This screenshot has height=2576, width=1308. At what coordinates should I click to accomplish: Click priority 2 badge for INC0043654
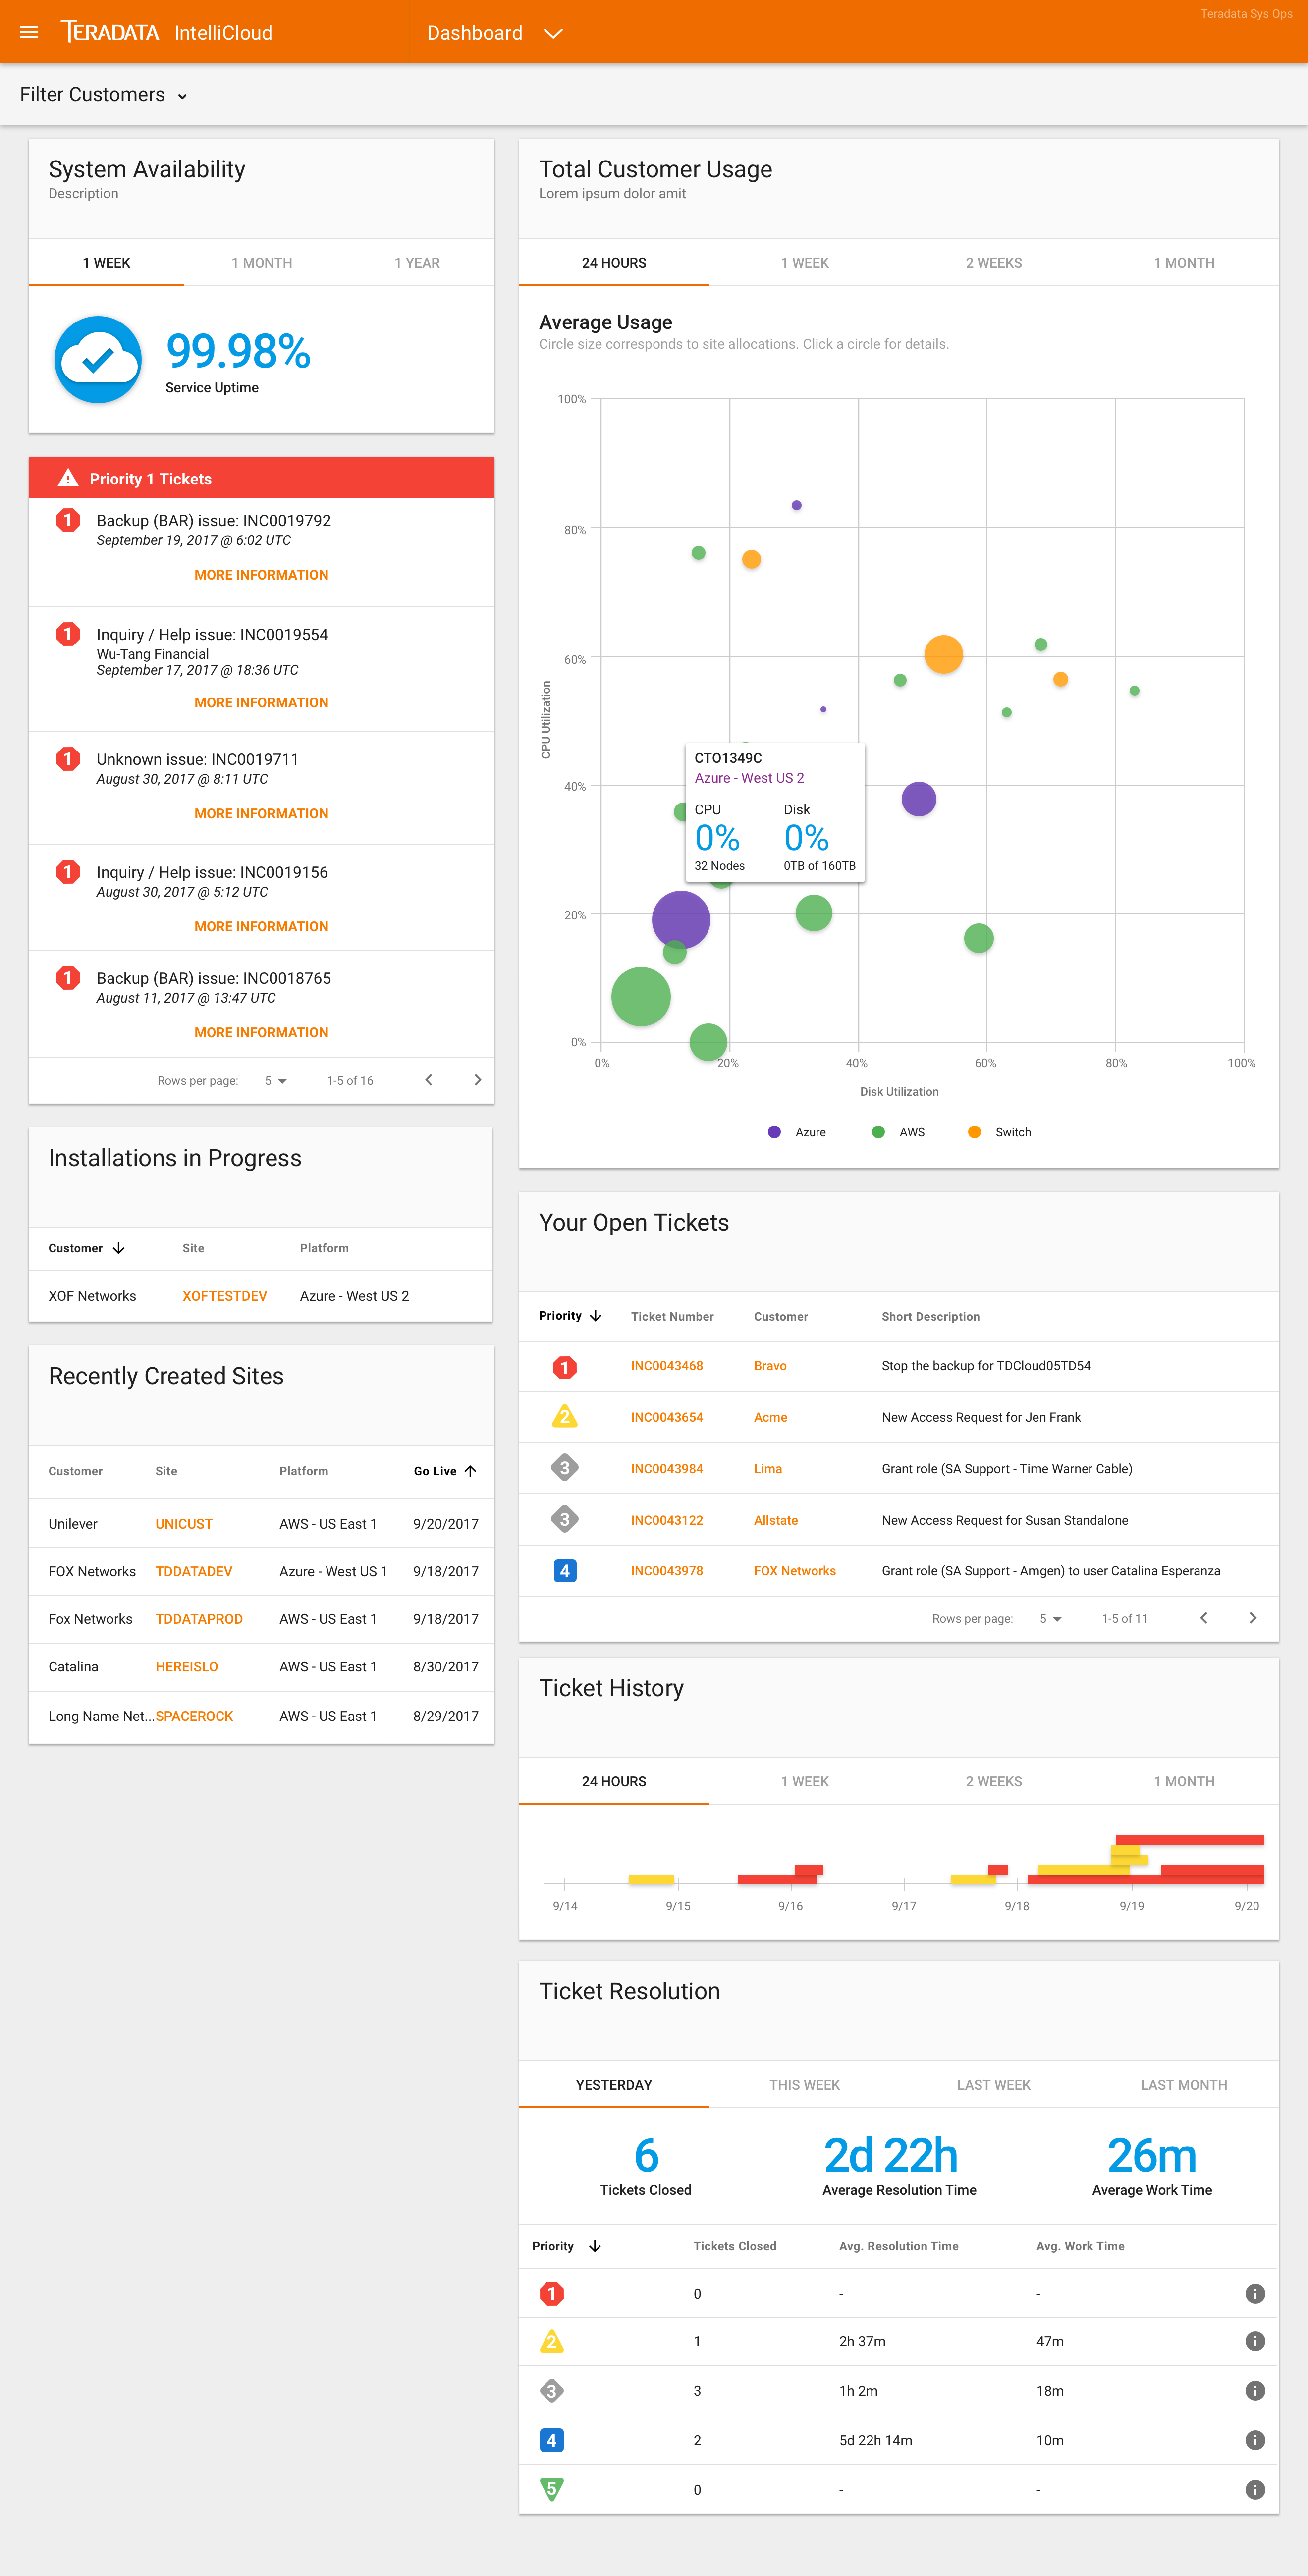tap(565, 1417)
